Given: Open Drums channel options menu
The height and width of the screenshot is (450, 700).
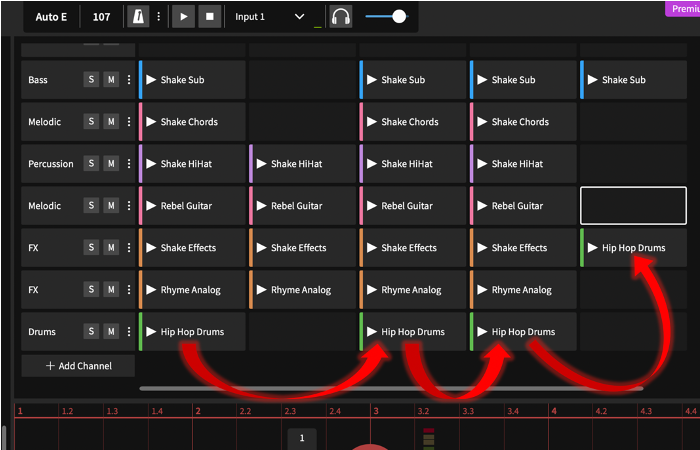Looking at the screenshot, I should 129,332.
